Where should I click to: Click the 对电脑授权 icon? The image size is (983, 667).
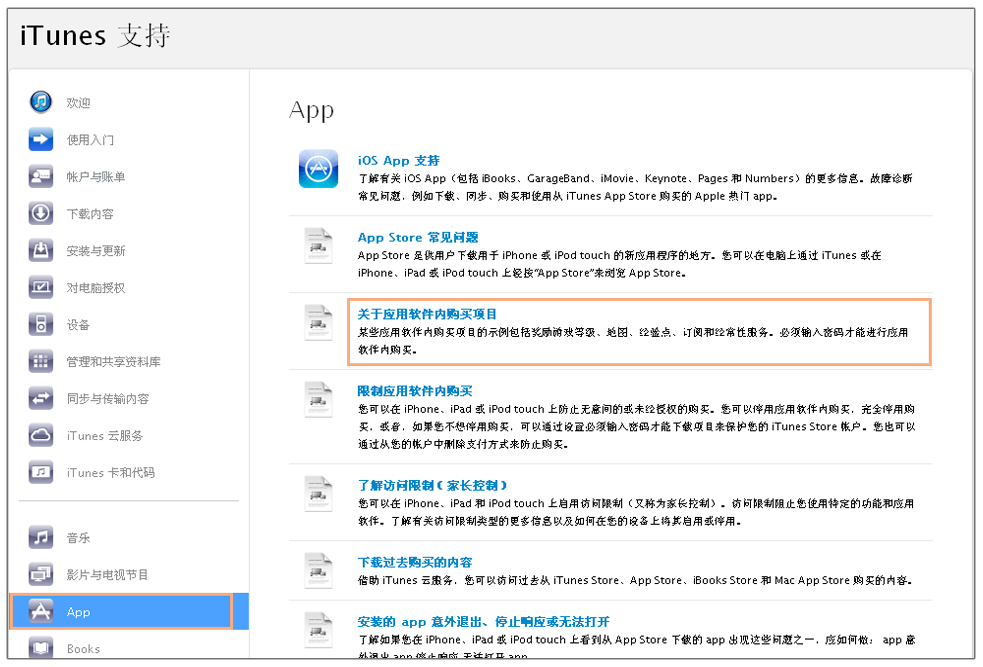[41, 287]
